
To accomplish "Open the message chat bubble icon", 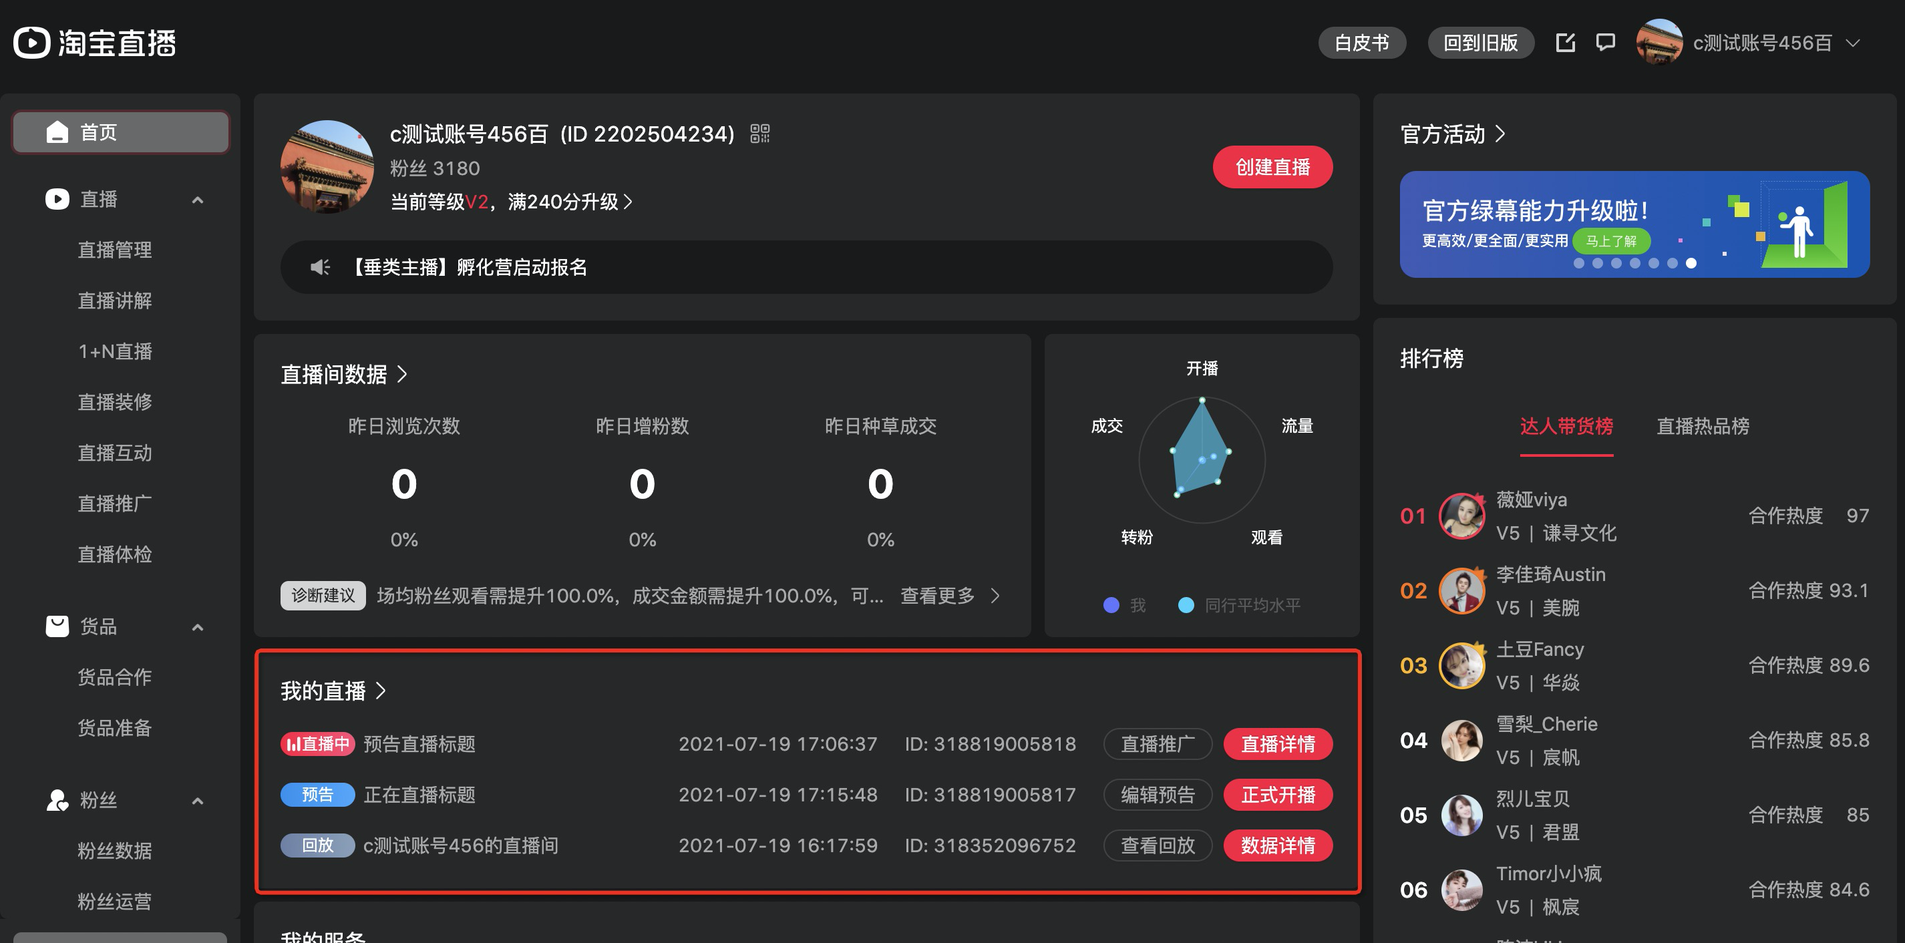I will [x=1605, y=42].
